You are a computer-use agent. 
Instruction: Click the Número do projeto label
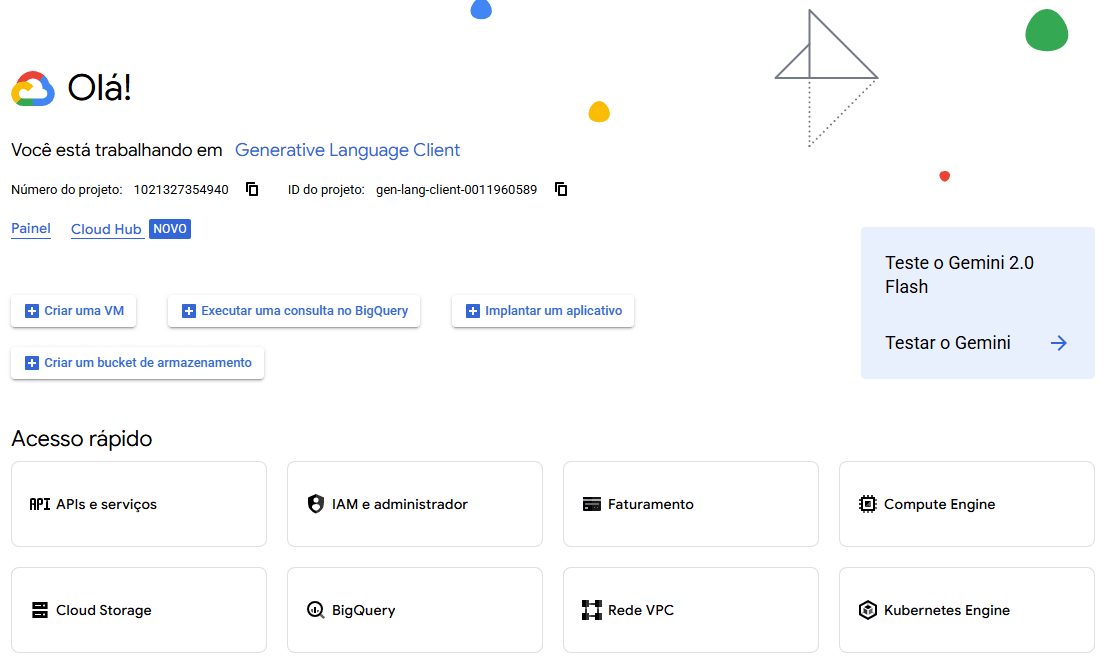67,190
